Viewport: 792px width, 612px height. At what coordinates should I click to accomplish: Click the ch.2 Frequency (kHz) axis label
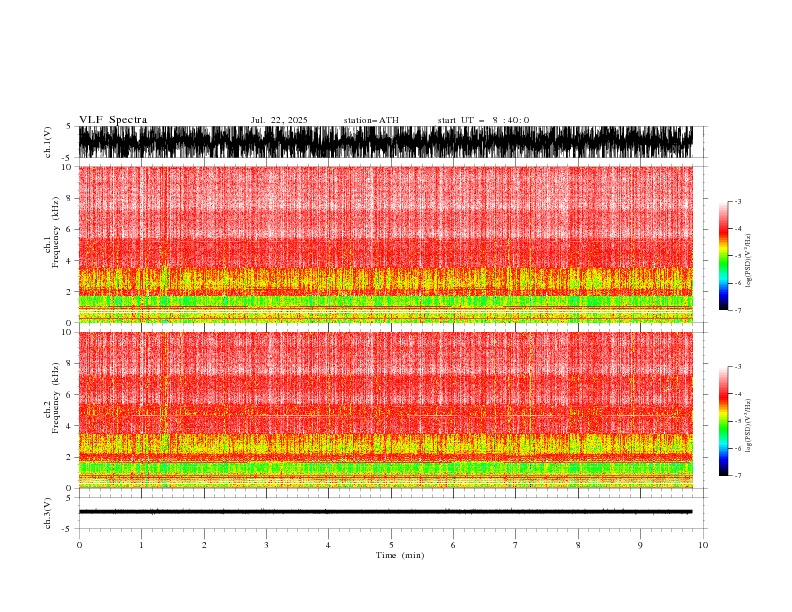[x=51, y=397]
